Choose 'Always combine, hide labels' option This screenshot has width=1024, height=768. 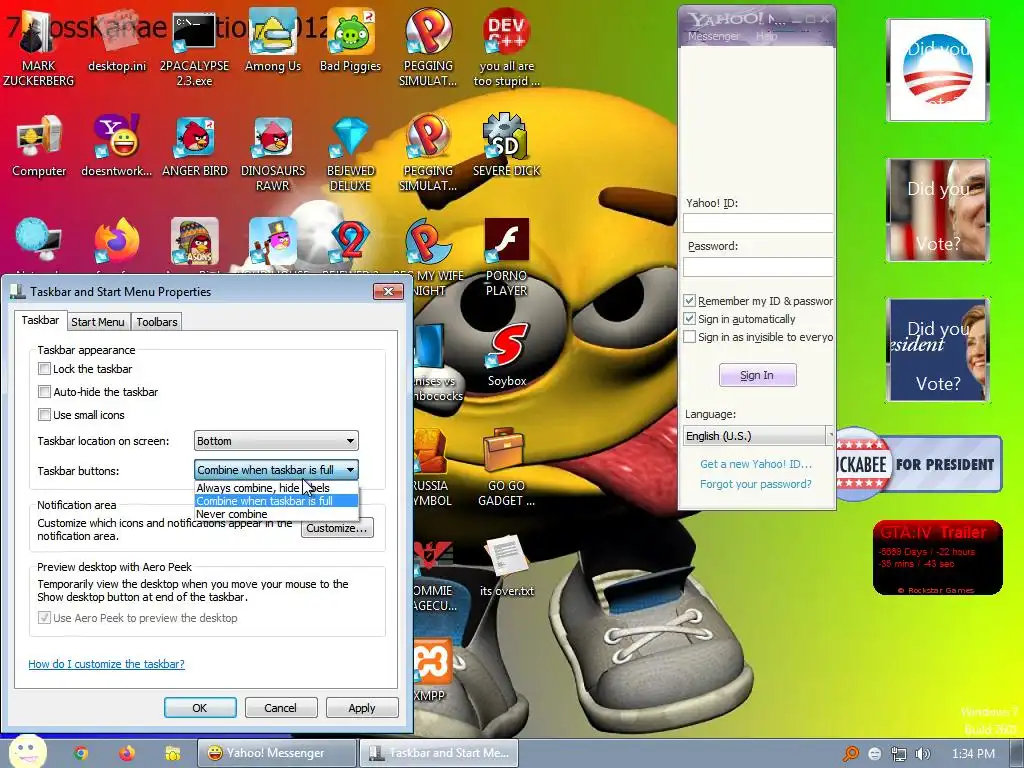coord(276,488)
